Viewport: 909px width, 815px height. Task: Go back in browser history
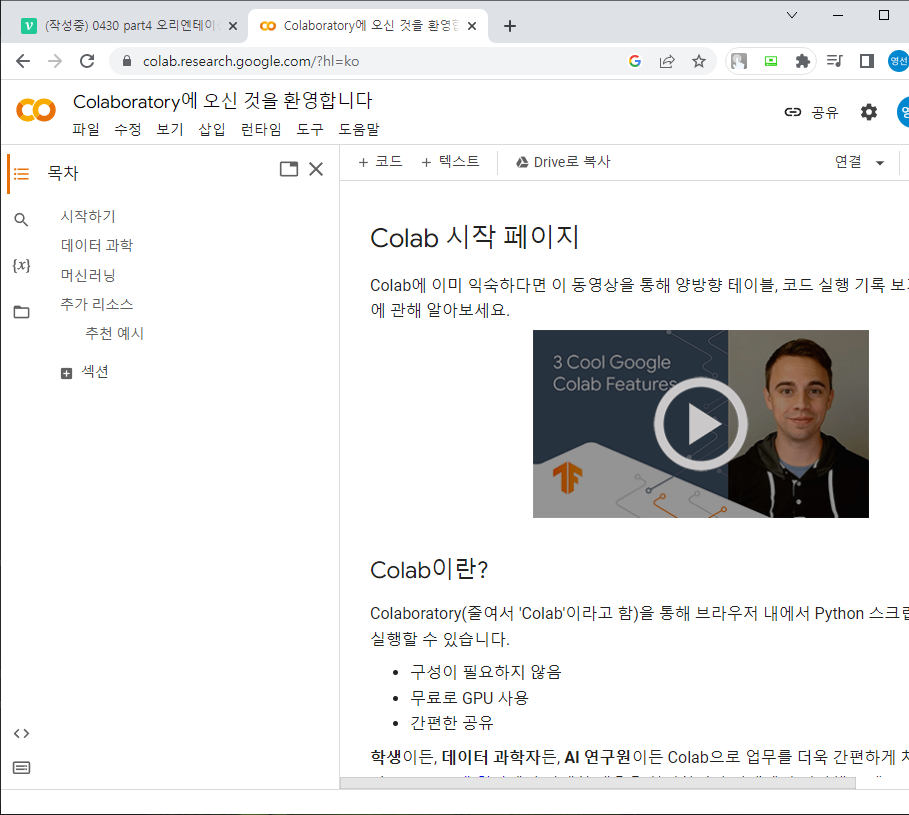[23, 61]
